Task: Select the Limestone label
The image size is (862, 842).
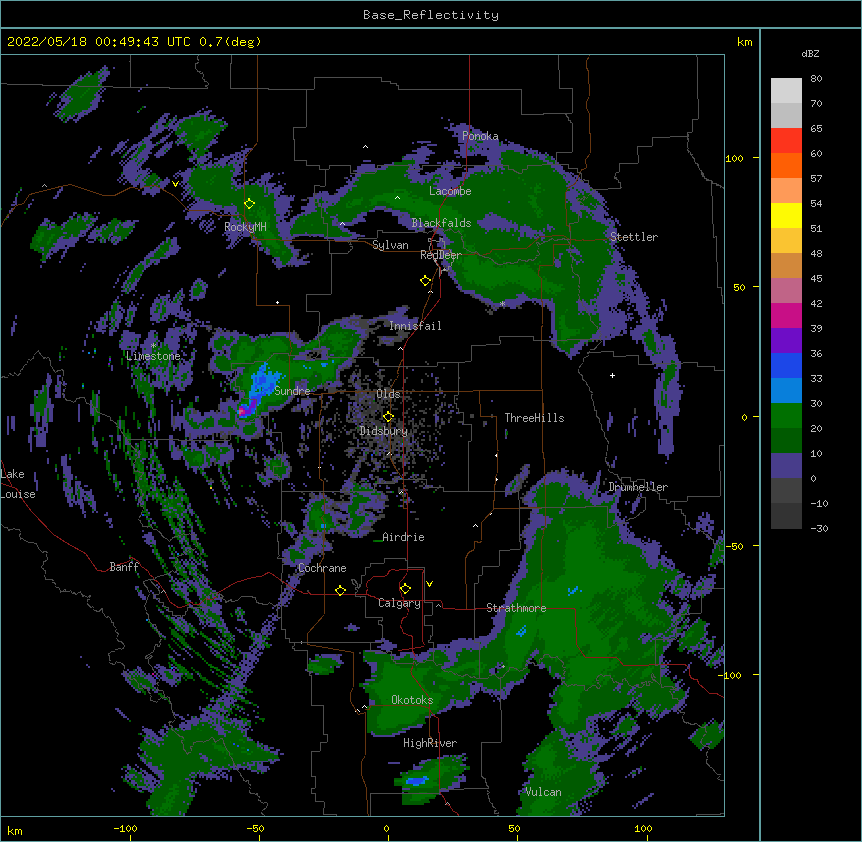Action: coord(153,356)
